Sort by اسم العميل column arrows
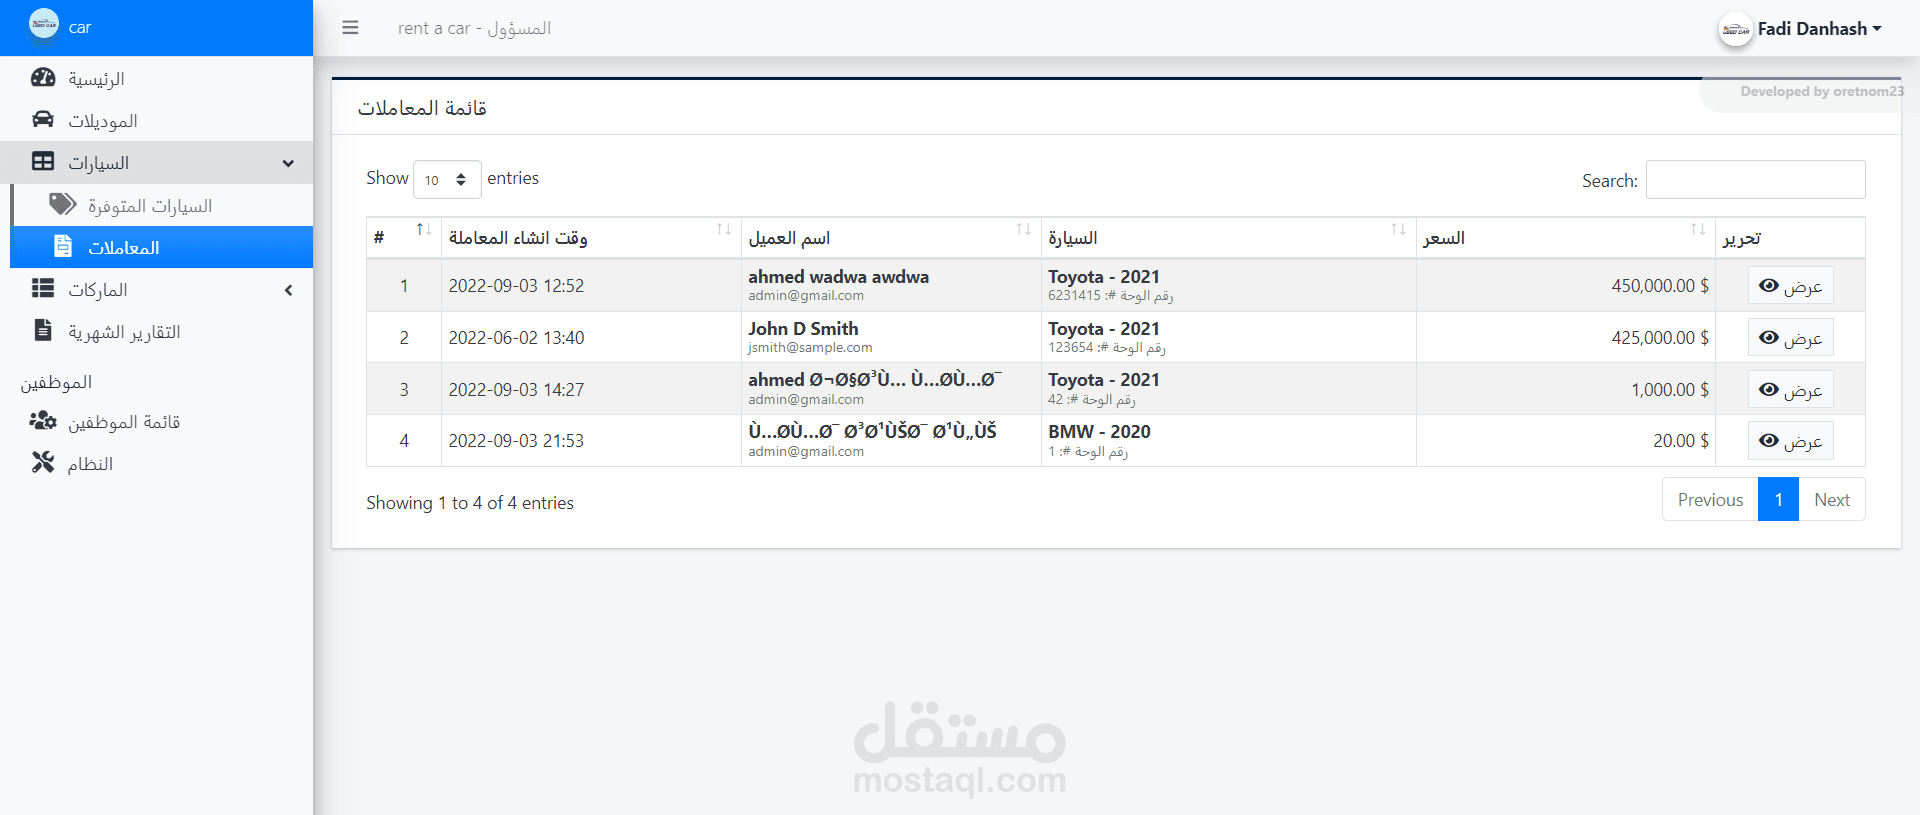The width and height of the screenshot is (1920, 815). point(1023,230)
